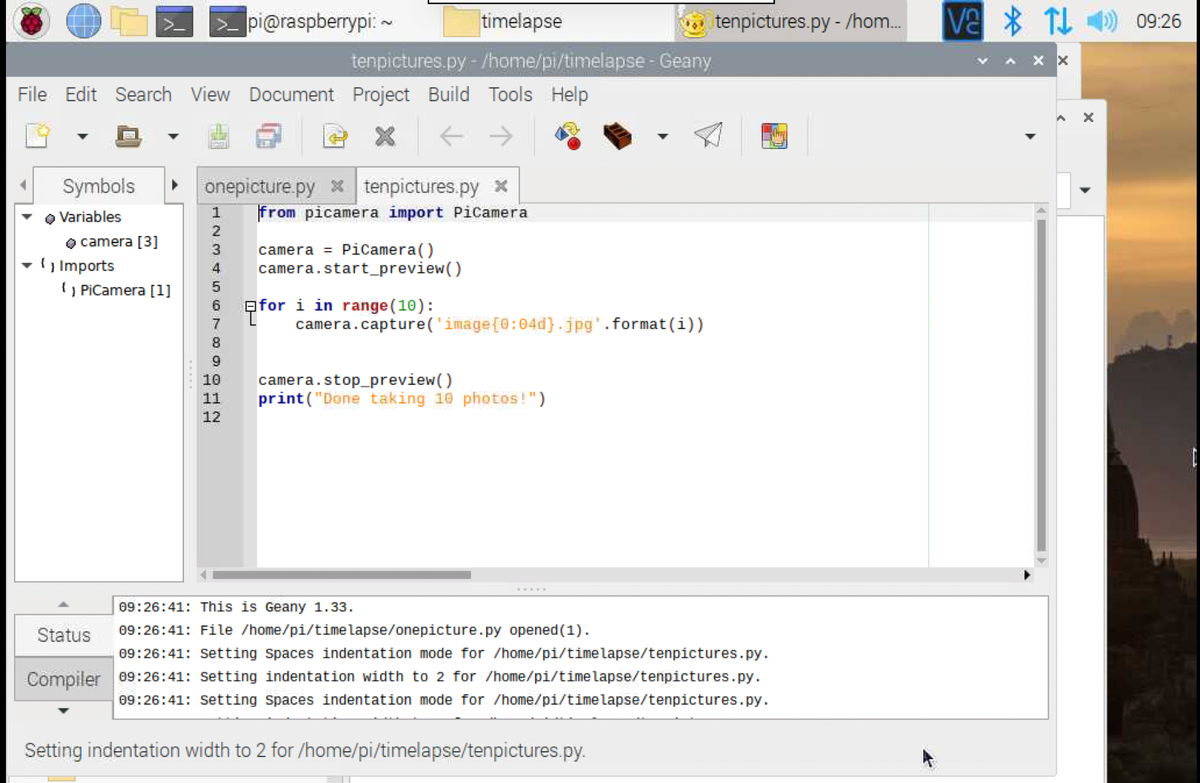Open the Build menu
Viewport: 1200px width, 783px height.
(x=448, y=94)
